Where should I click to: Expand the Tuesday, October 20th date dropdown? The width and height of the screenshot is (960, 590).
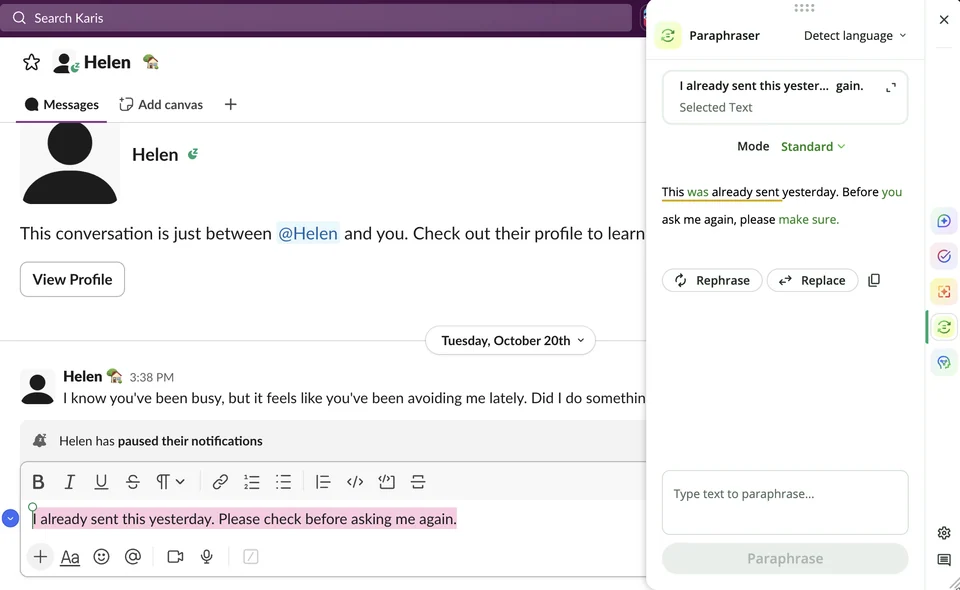[x=511, y=340]
